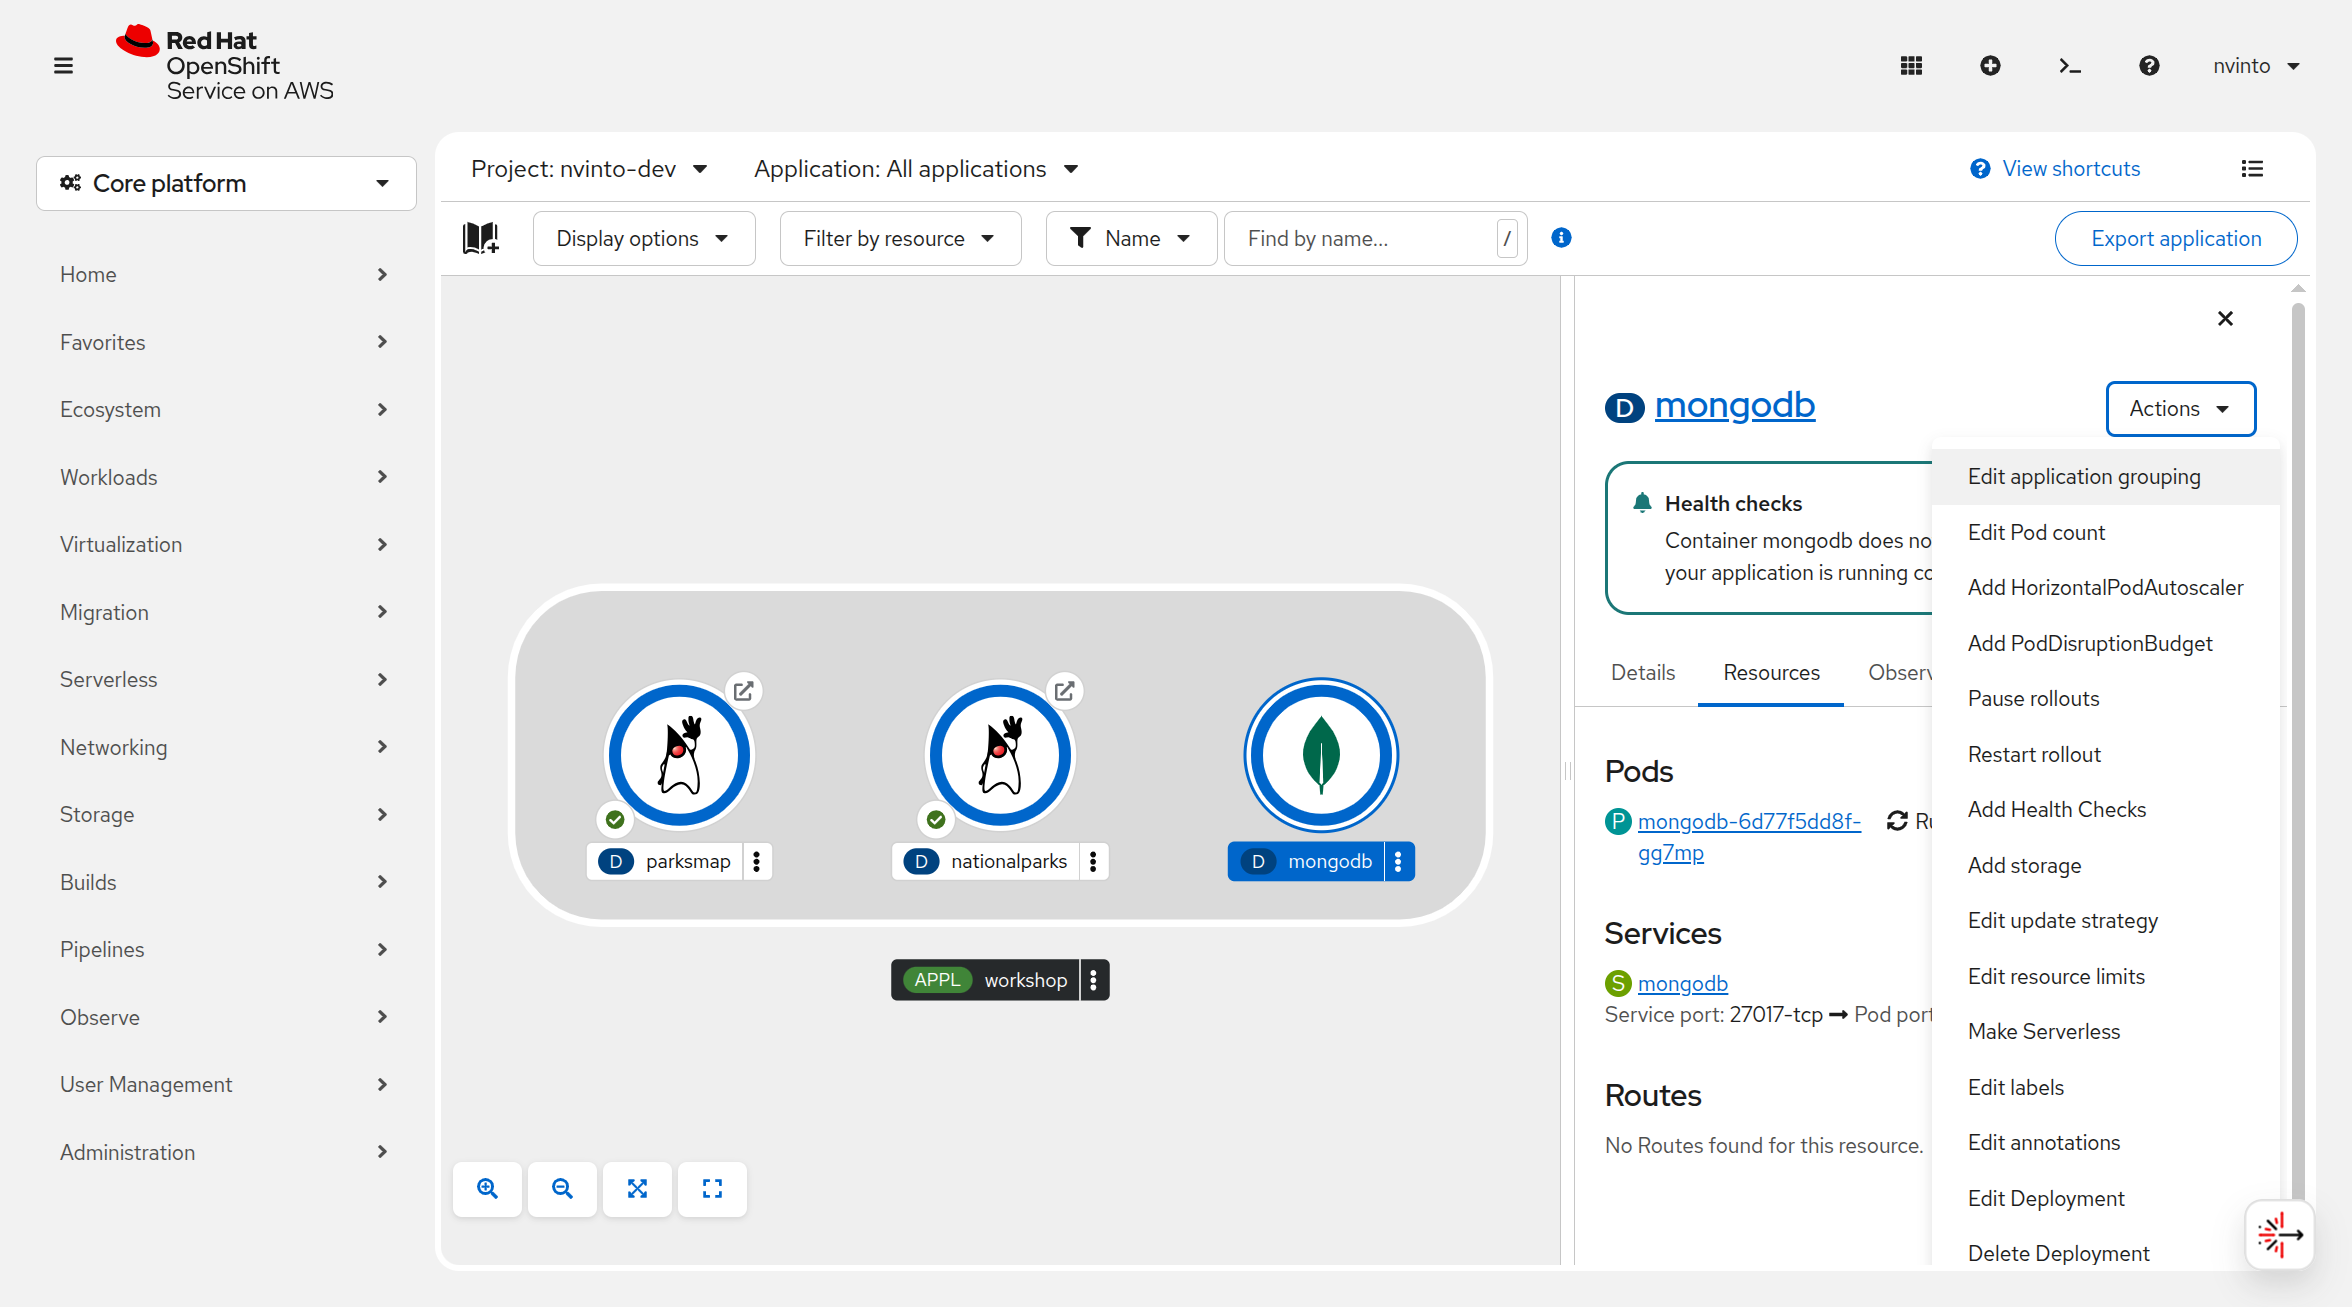Screen dimensions: 2352x1307
Task: Switch to Details tab
Action: click(x=1642, y=673)
